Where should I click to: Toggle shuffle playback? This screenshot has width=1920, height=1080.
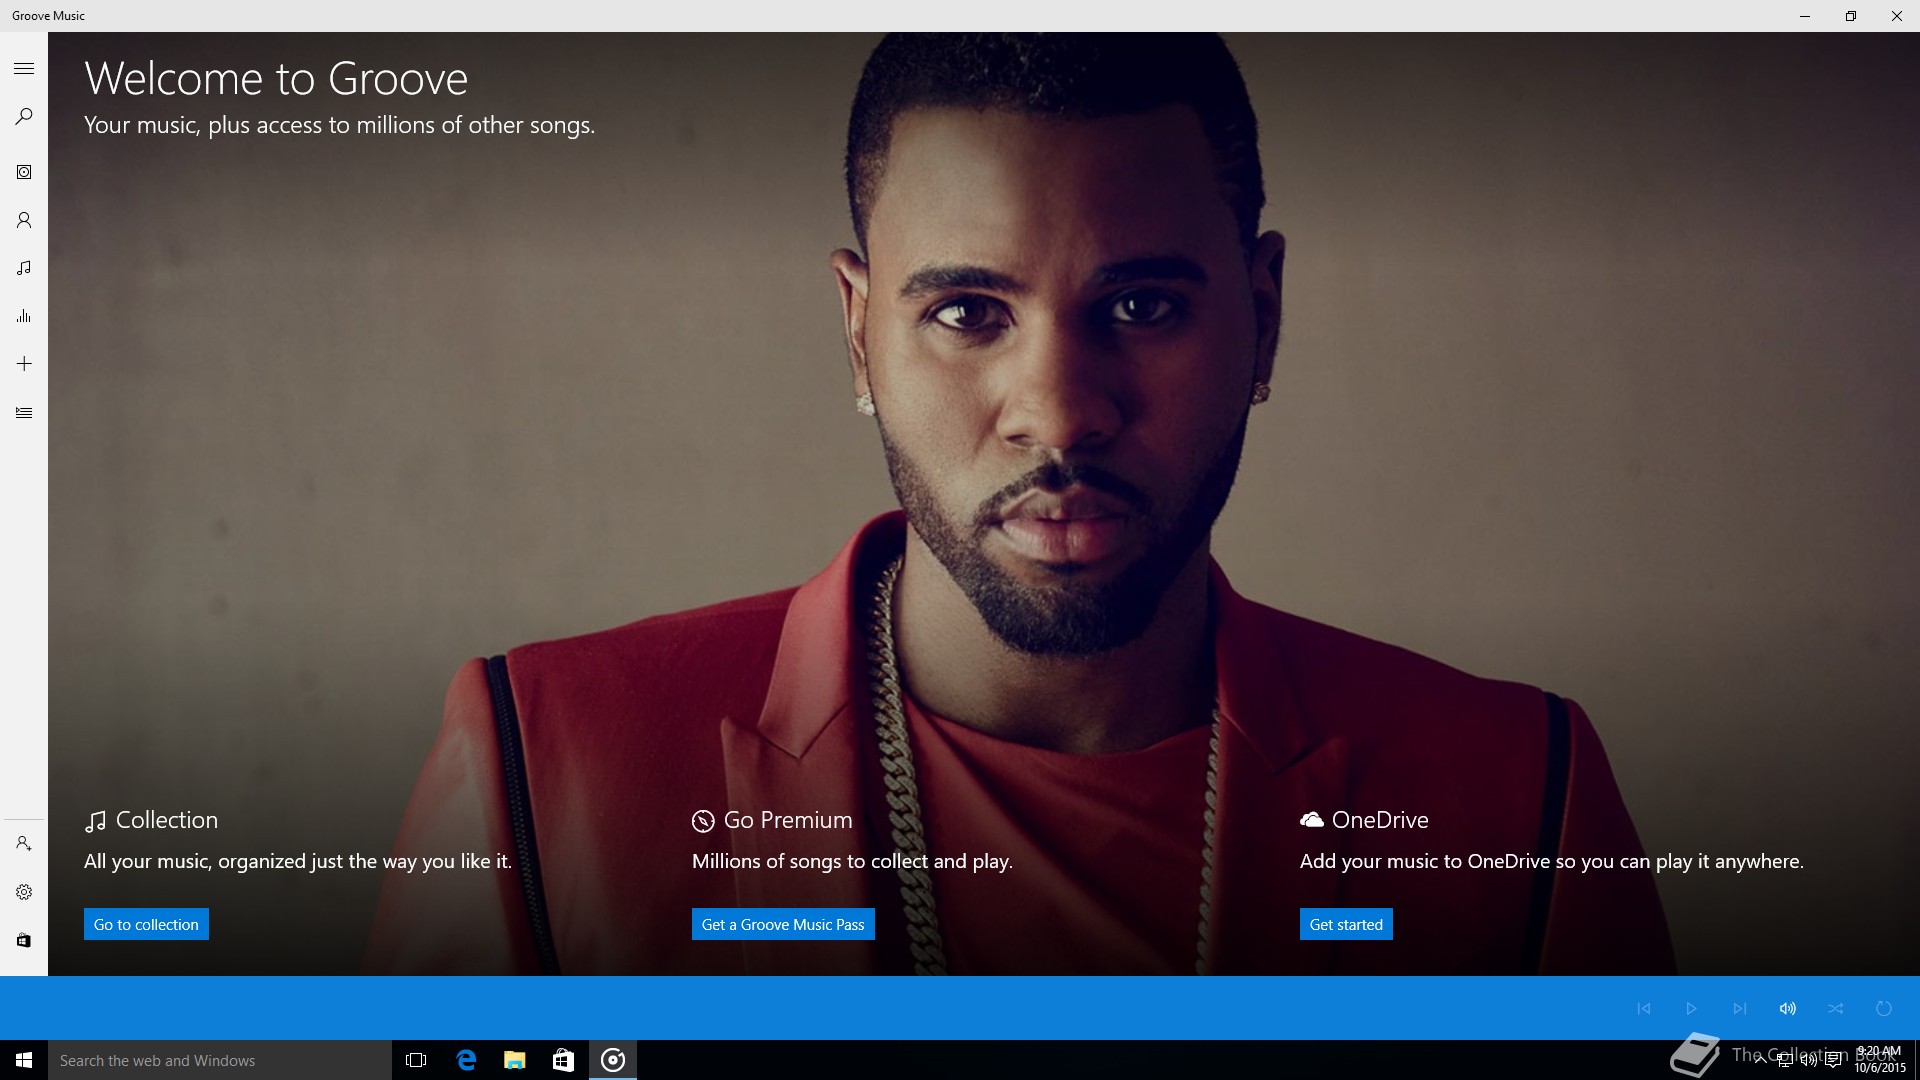pyautogui.click(x=1836, y=1008)
